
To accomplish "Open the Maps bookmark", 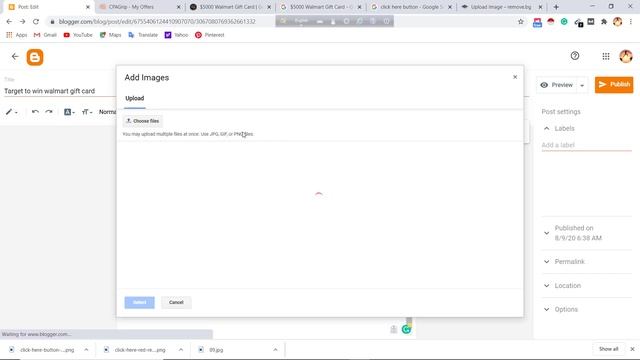I will [111, 35].
